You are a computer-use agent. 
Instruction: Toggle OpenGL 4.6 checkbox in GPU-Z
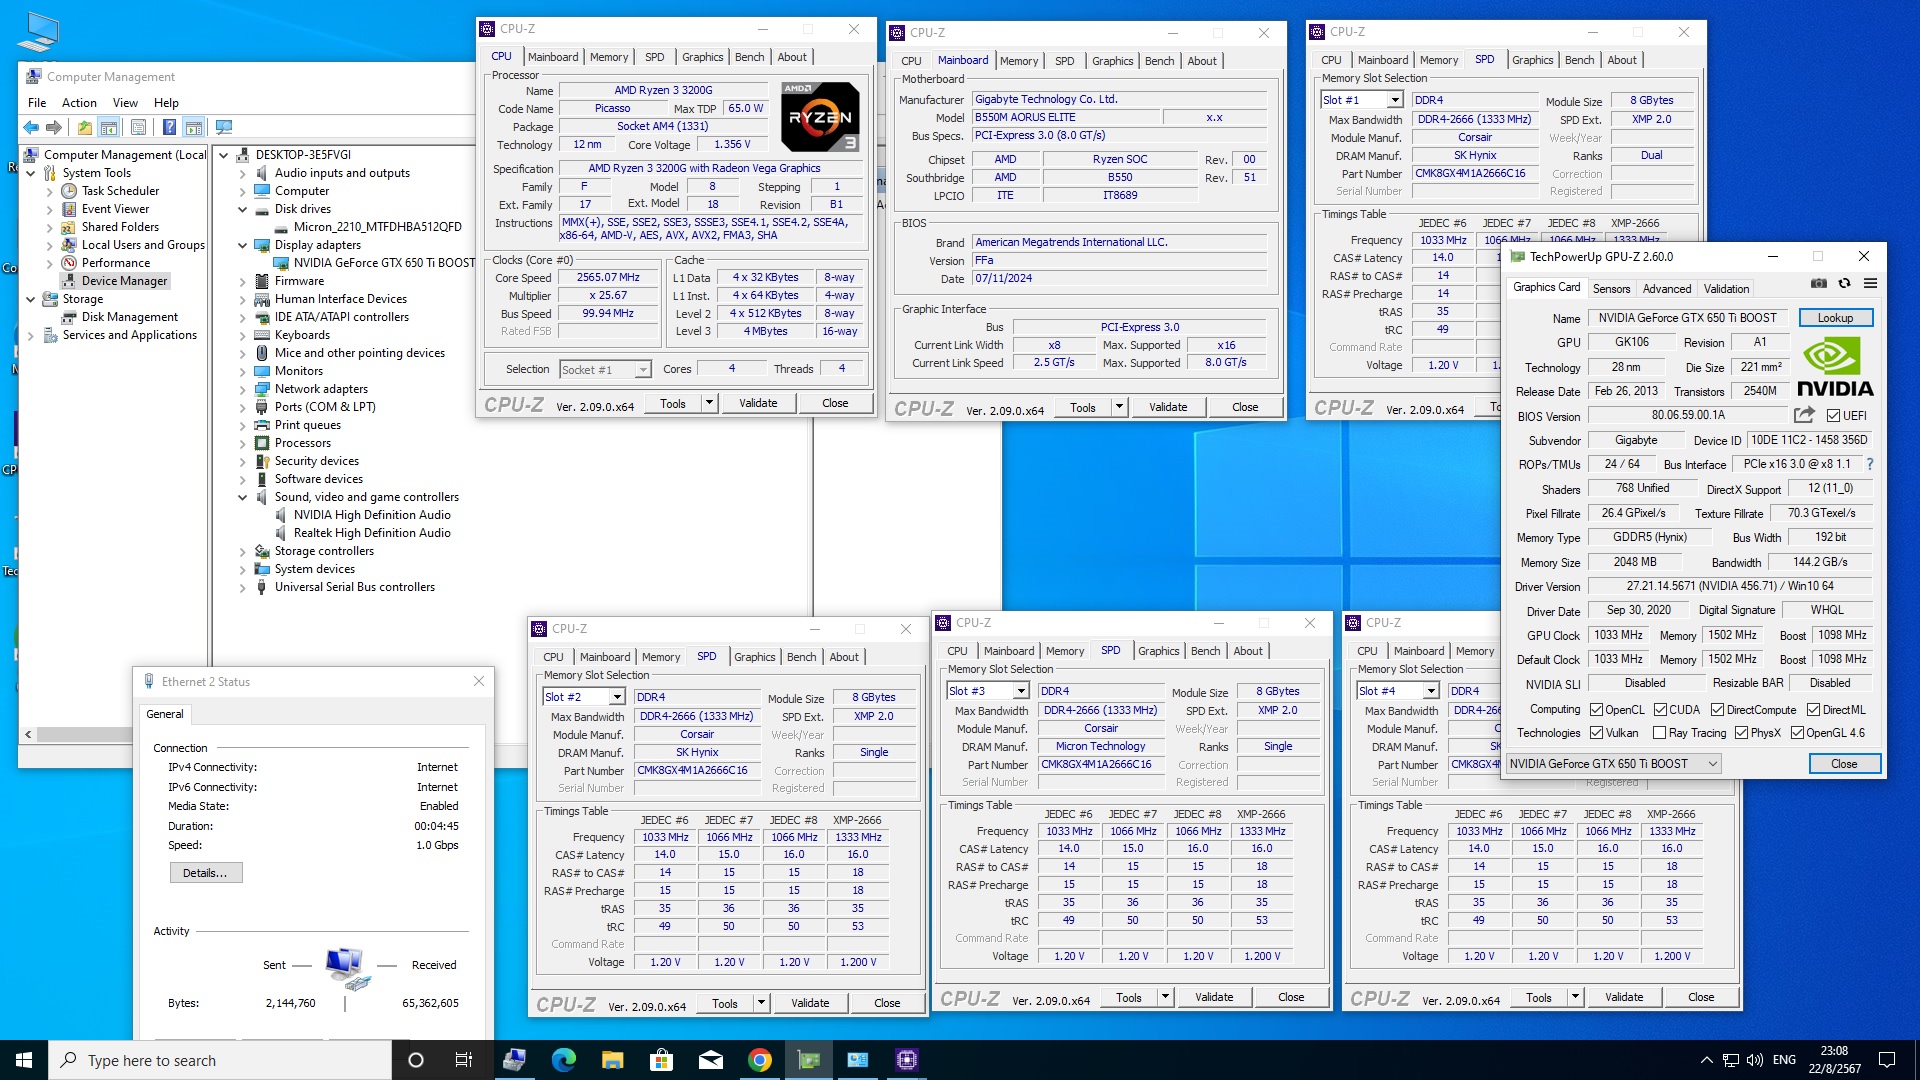tap(1797, 733)
